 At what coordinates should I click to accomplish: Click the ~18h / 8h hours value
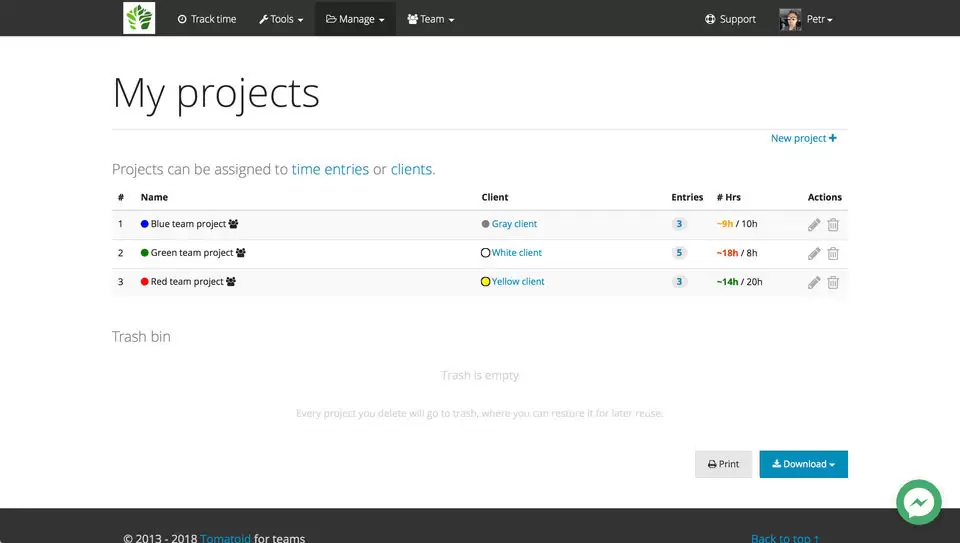tap(737, 253)
